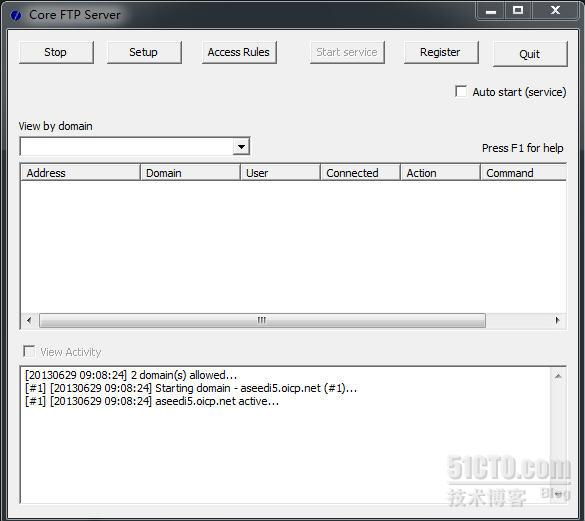
Task: Click the Register button
Action: click(441, 52)
